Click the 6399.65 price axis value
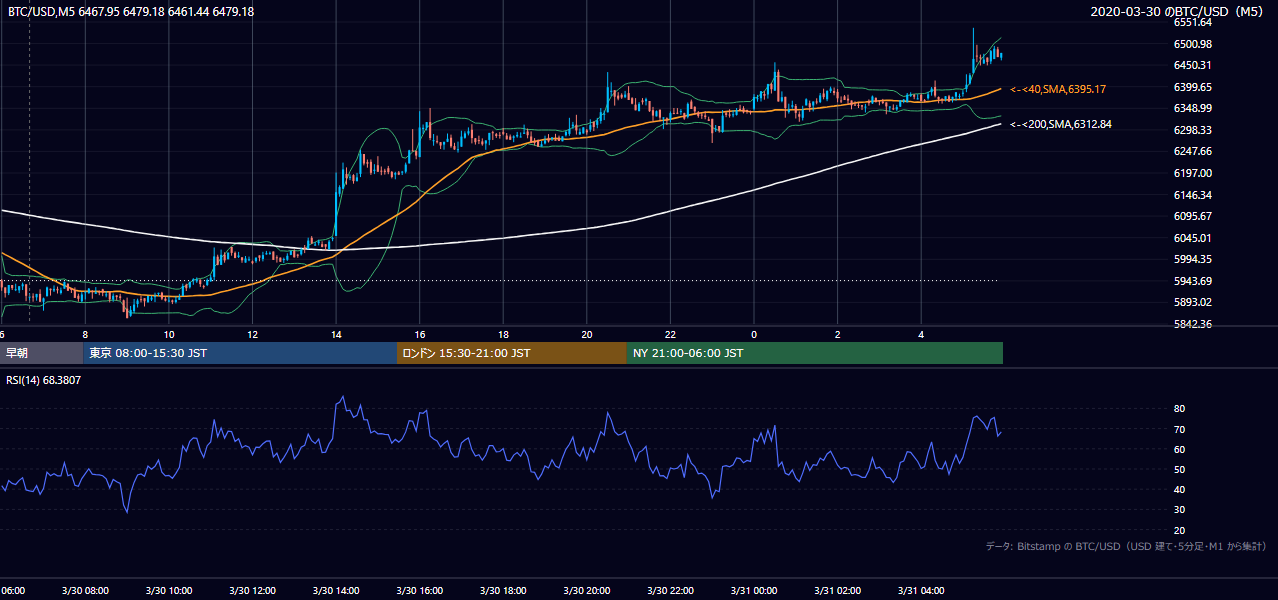Screen dimensions: 1278x600 pos(1193,87)
